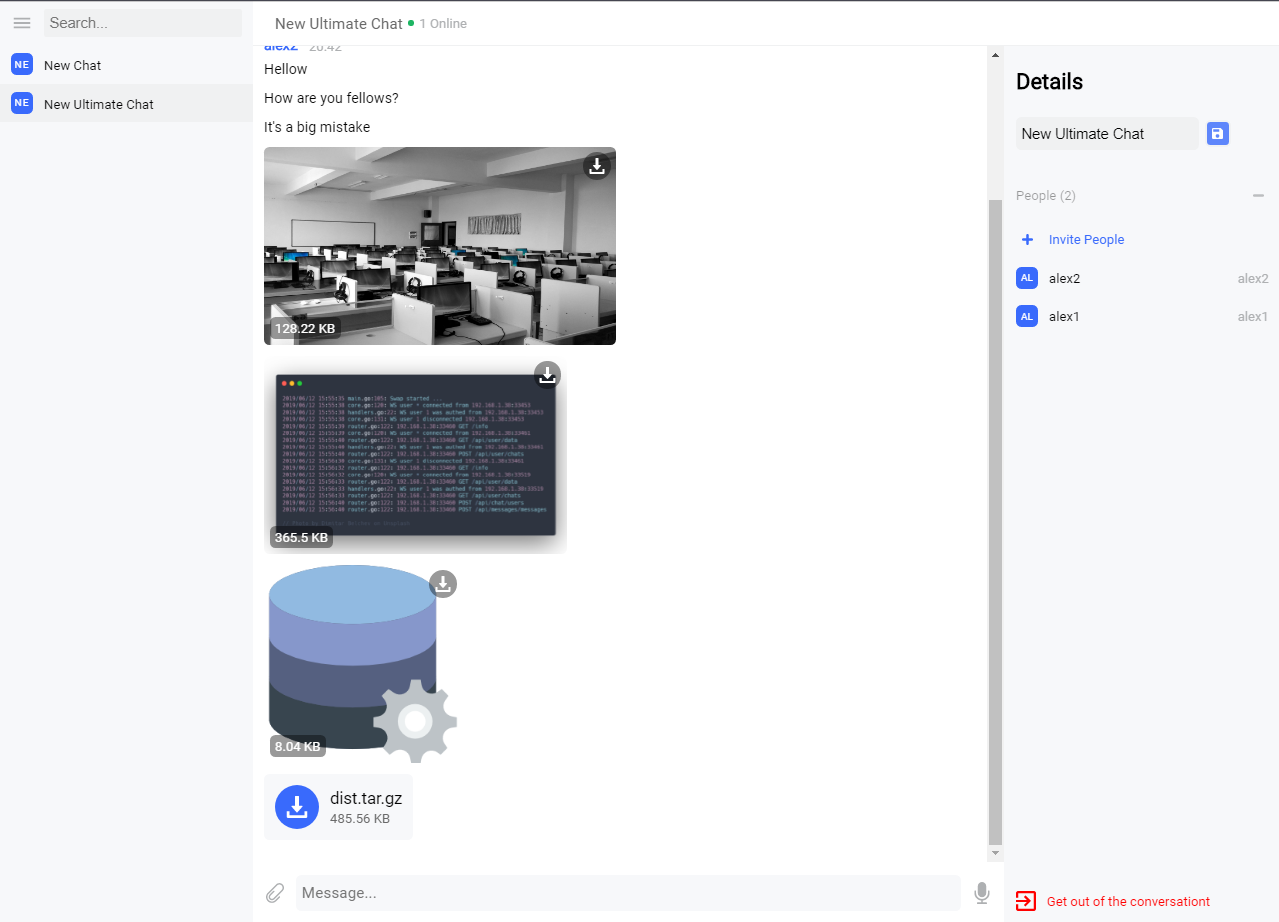Focus the Search chats field
Screen dimensions: 1279x922
143,23
